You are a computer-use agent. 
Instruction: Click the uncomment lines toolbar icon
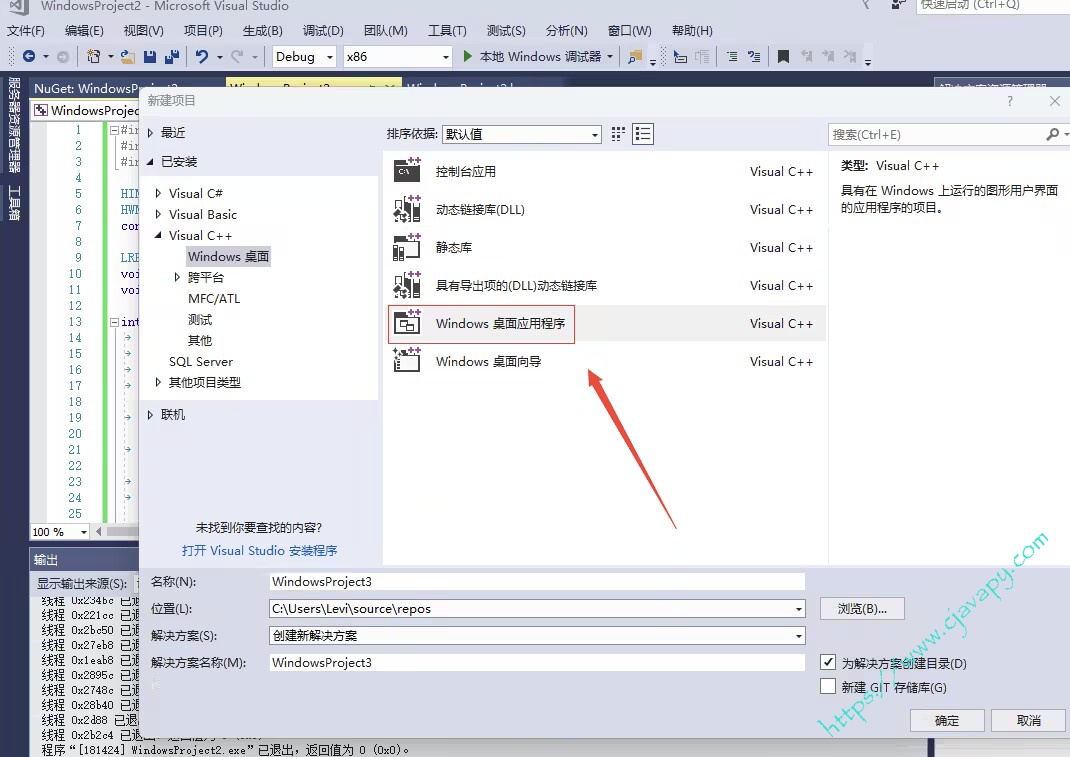click(754, 57)
